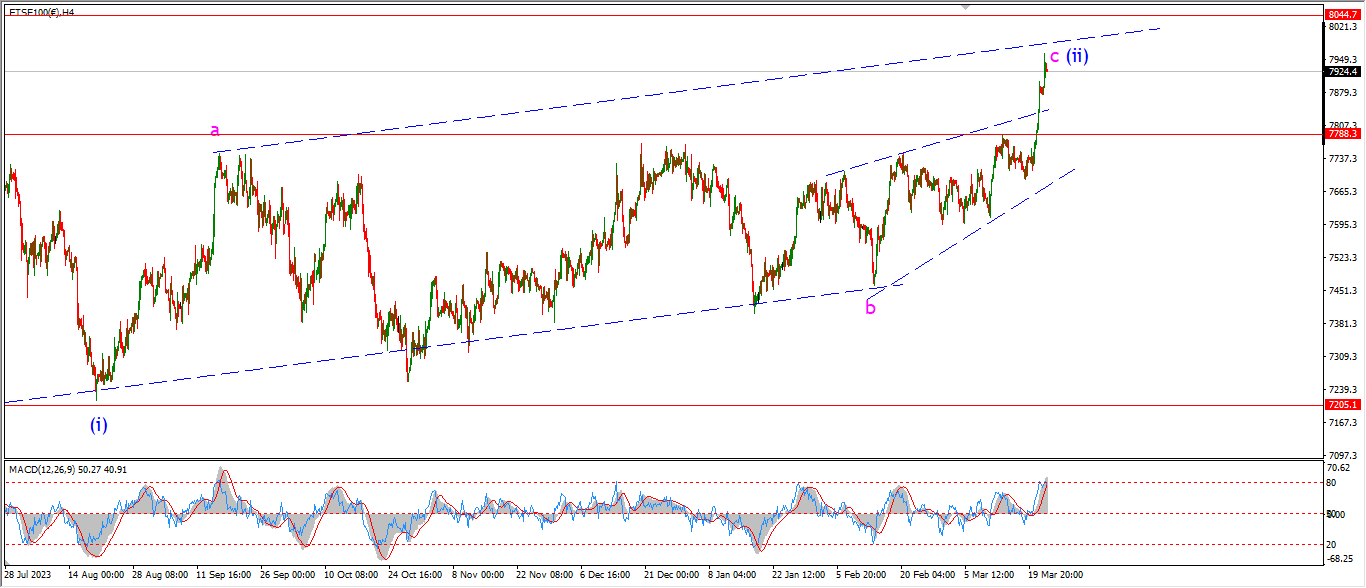Click the 8044.7 red price tag
The image size is (1366, 588).
pyautogui.click(x=1342, y=15)
